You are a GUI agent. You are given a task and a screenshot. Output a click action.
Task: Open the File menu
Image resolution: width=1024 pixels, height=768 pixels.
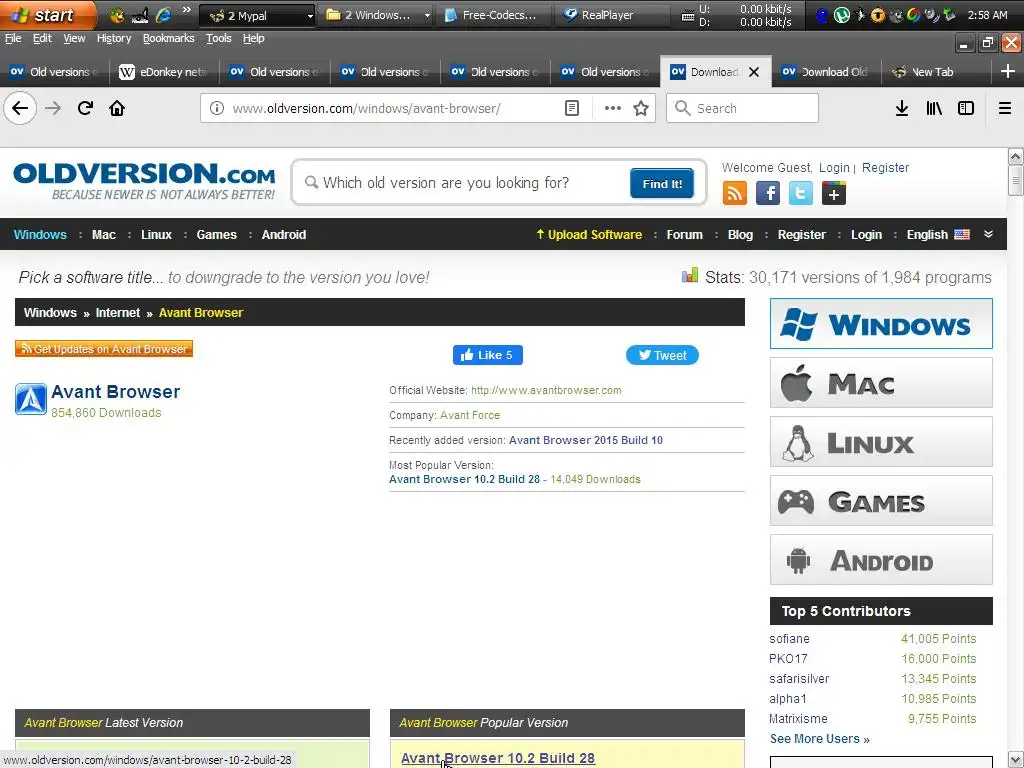point(13,39)
